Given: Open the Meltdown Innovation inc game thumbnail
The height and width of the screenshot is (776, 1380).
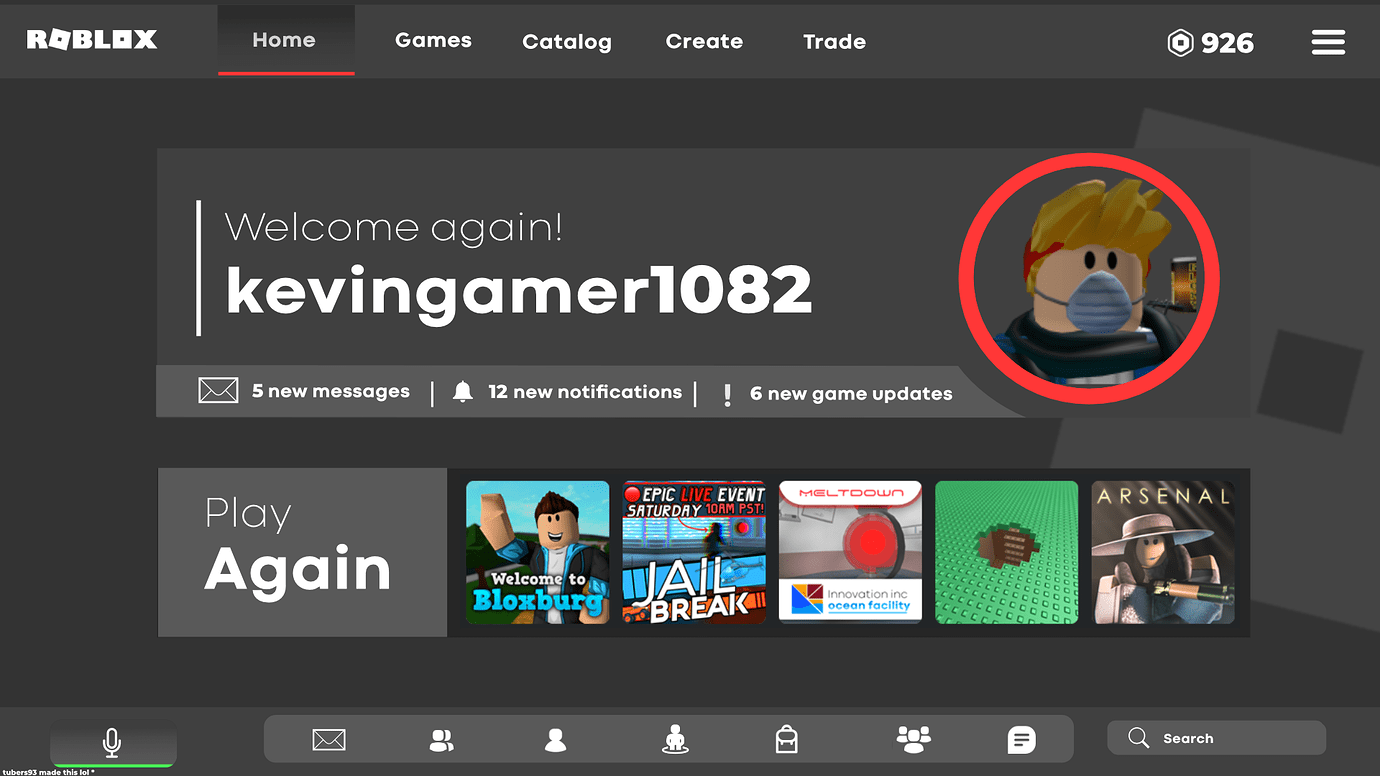Looking at the screenshot, I should pyautogui.click(x=850, y=552).
